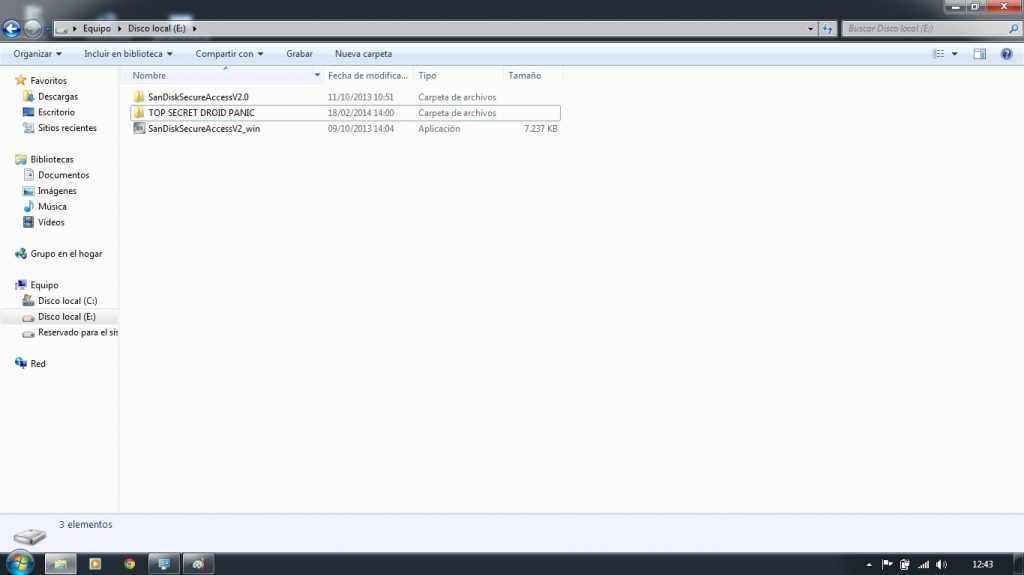The width and height of the screenshot is (1024, 575).
Task: Open the Compartir con dropdown
Action: coord(229,54)
